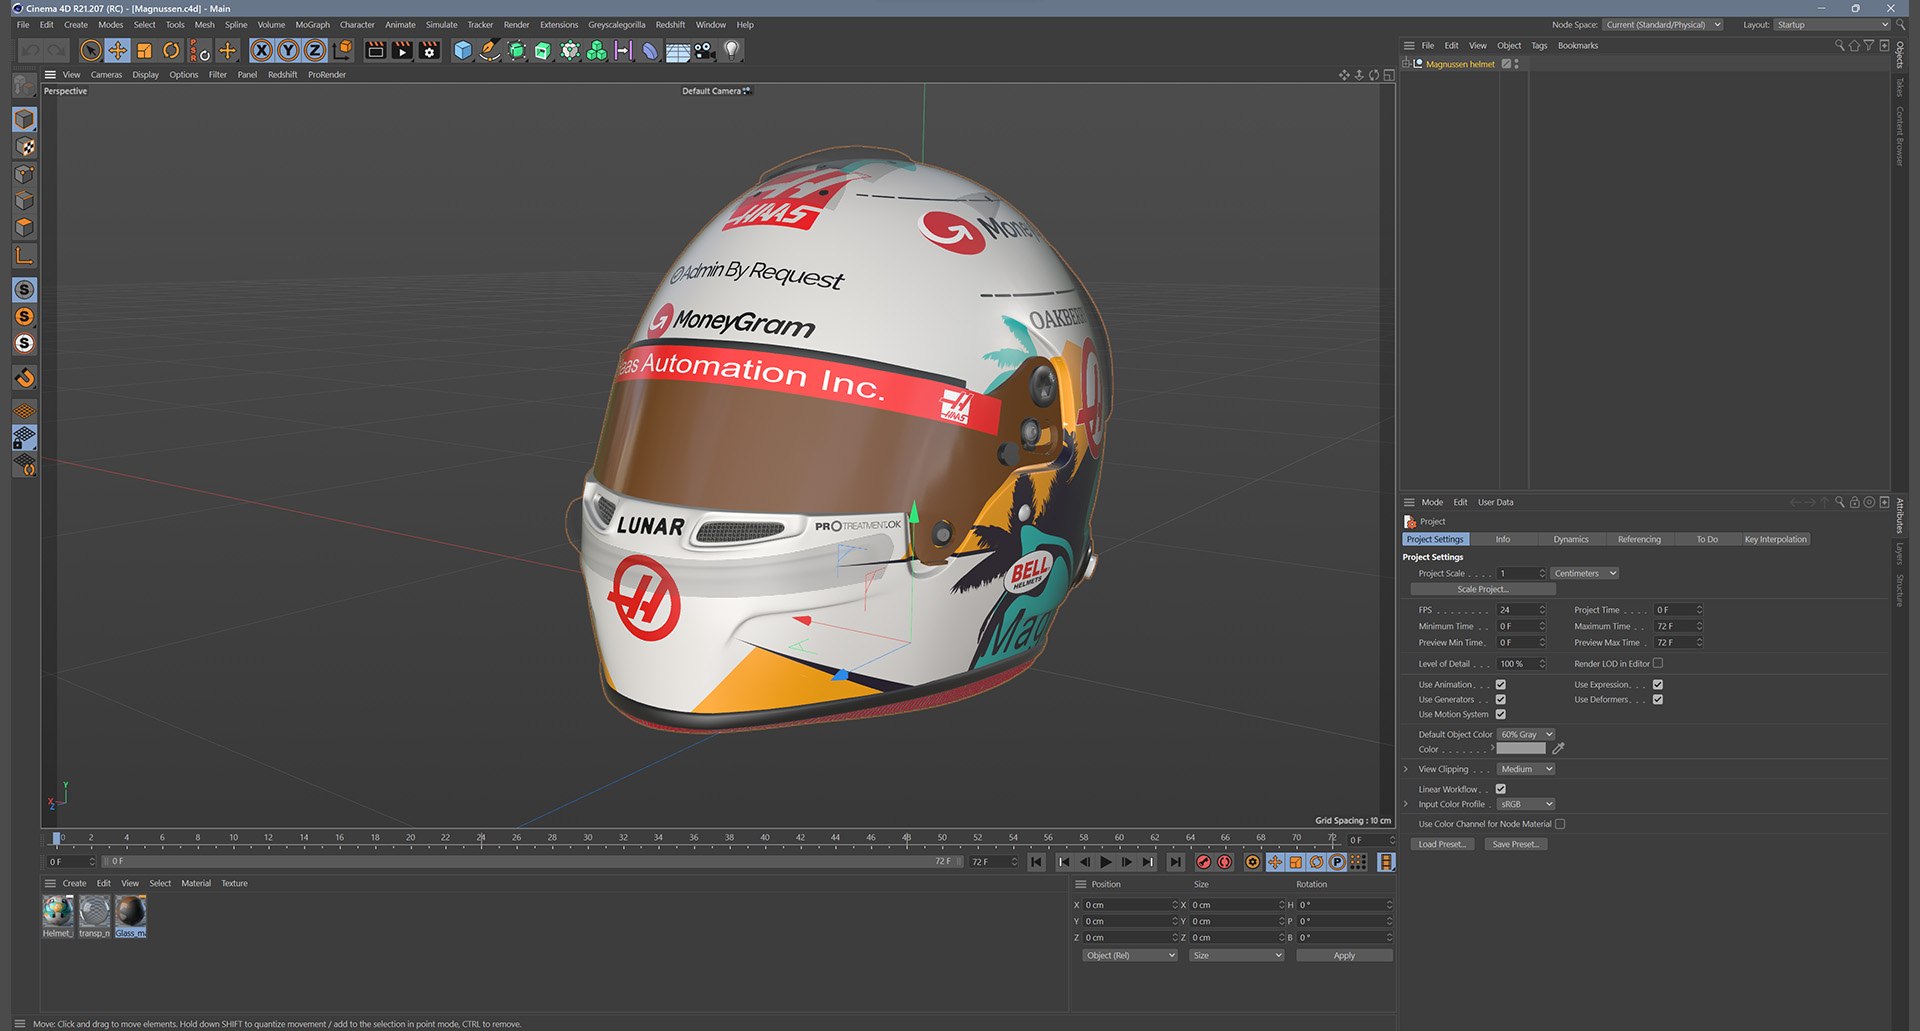The width and height of the screenshot is (1920, 1031).
Task: Open the Referencing tab
Action: (1639, 539)
